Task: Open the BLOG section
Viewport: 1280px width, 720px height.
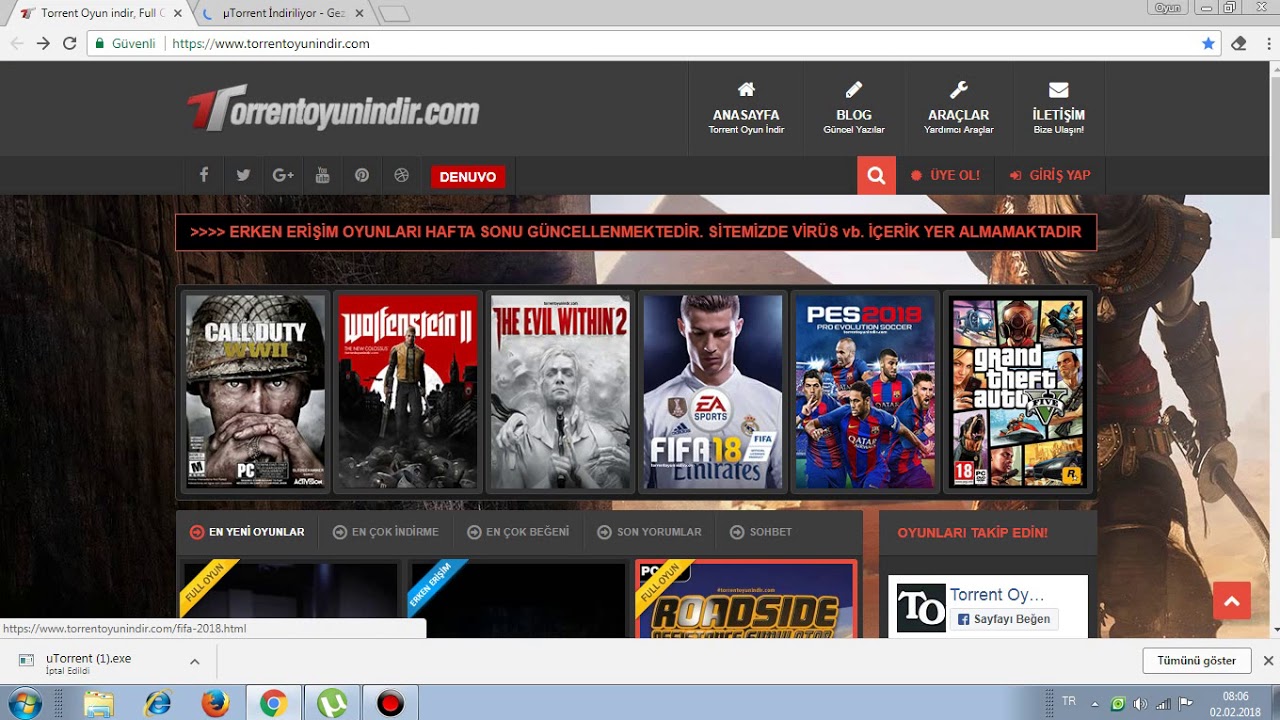Action: tap(854, 109)
